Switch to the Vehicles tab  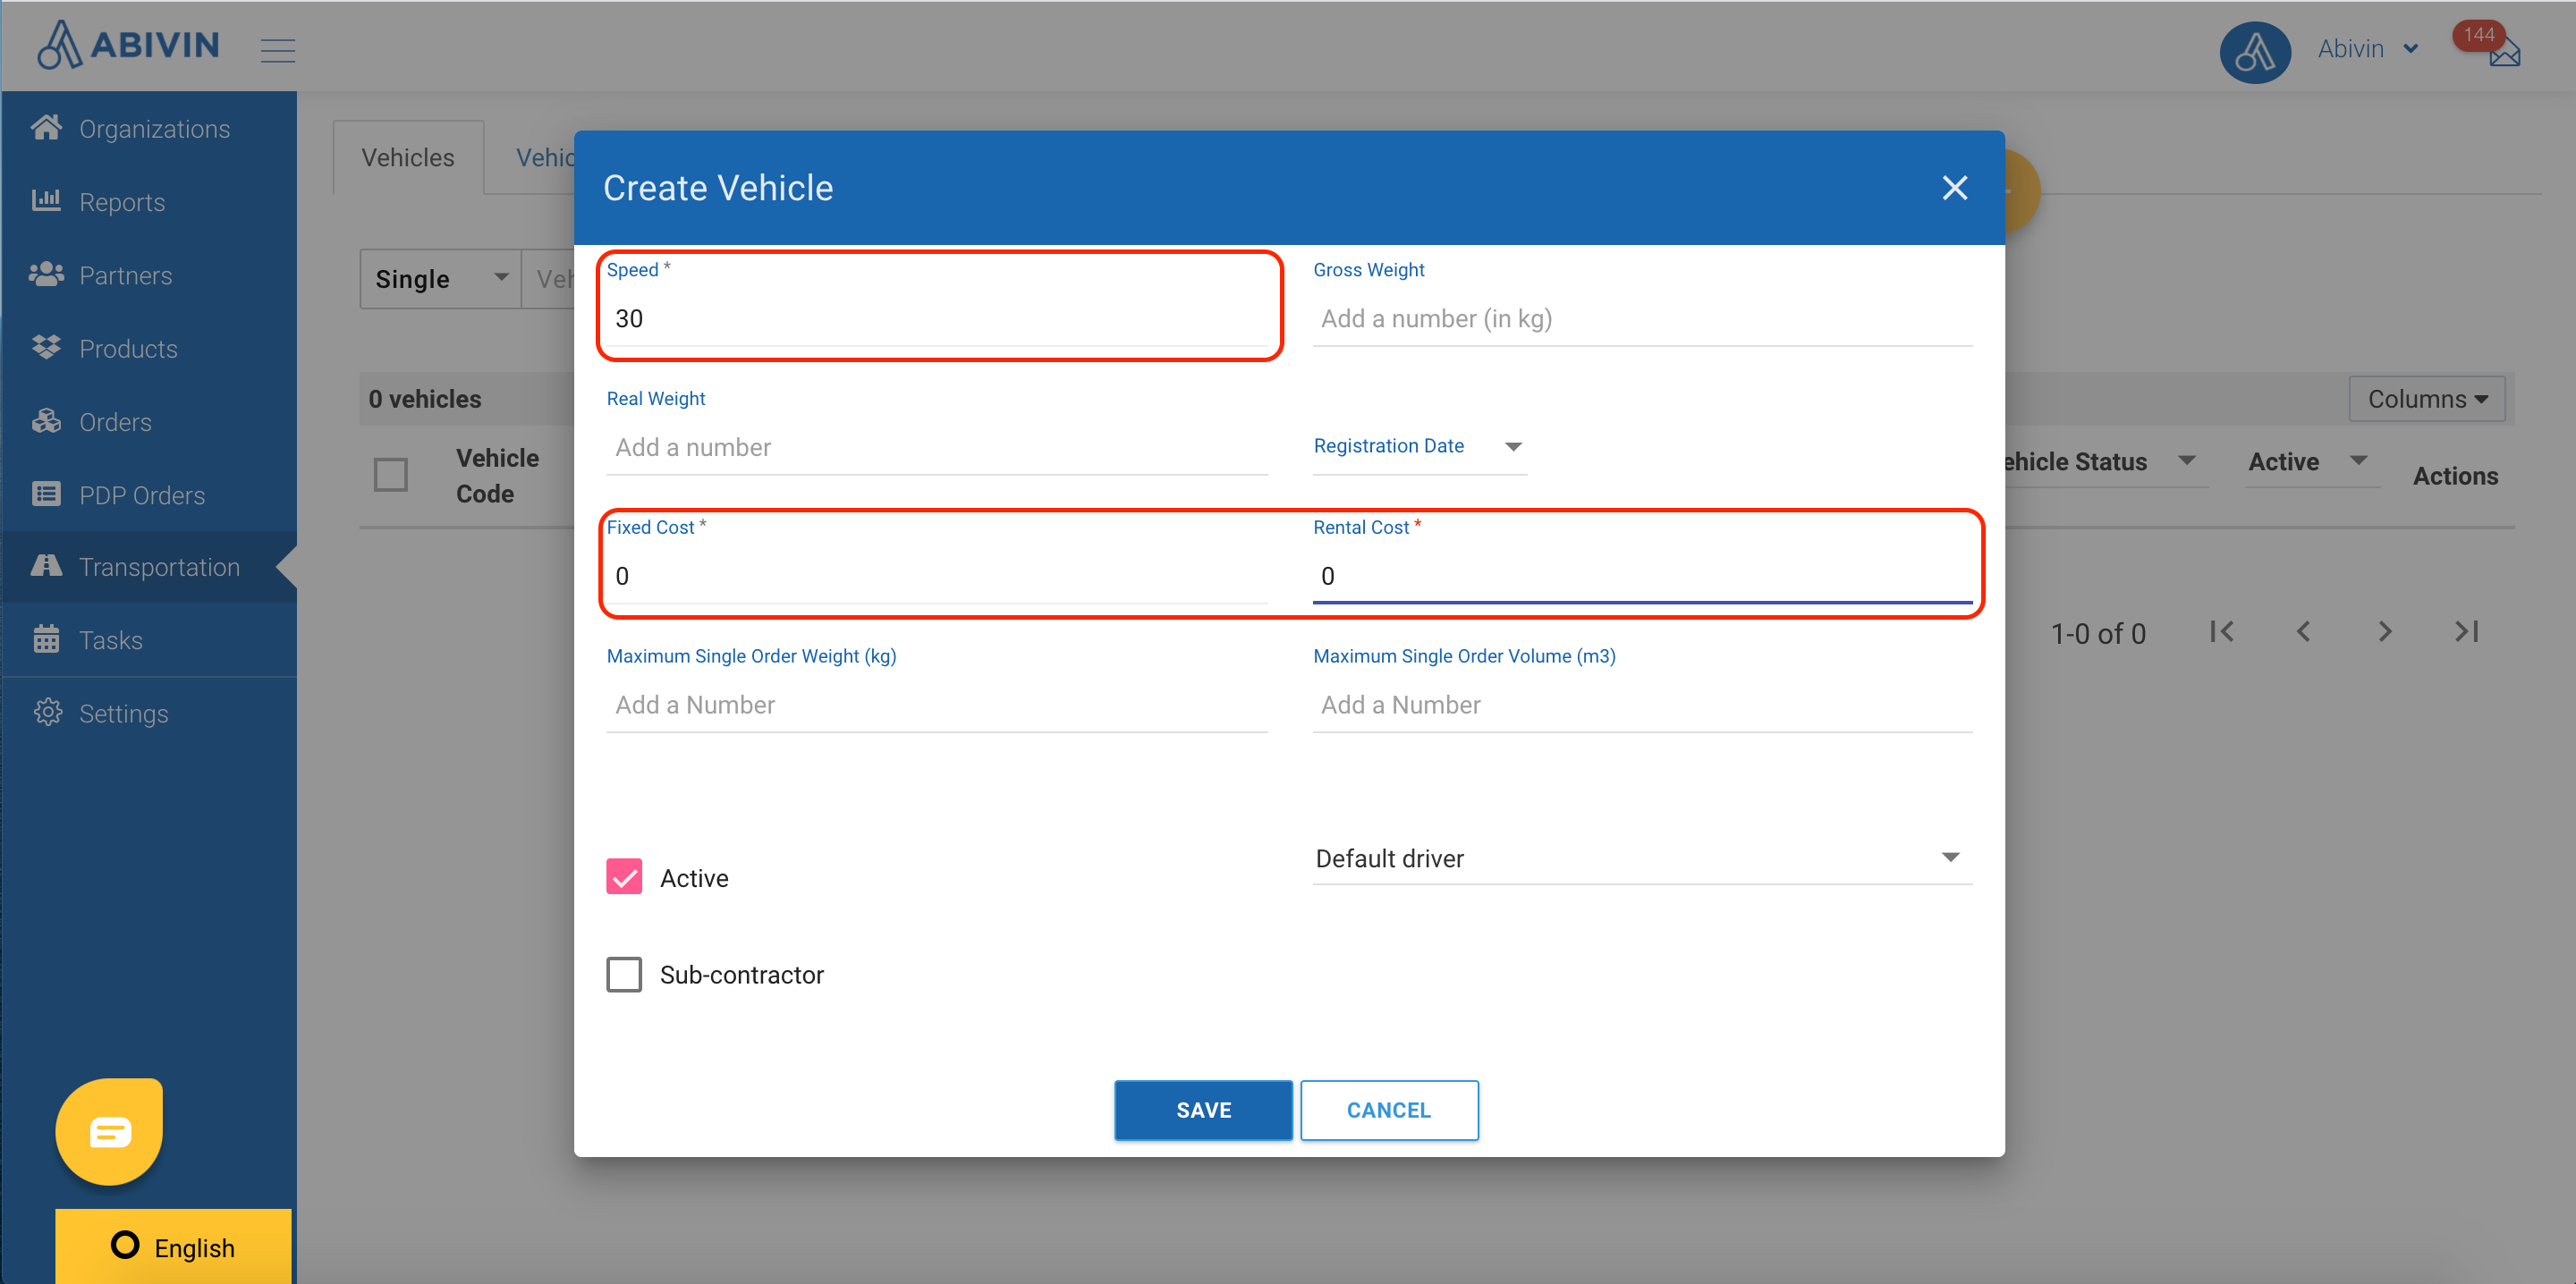(x=407, y=158)
